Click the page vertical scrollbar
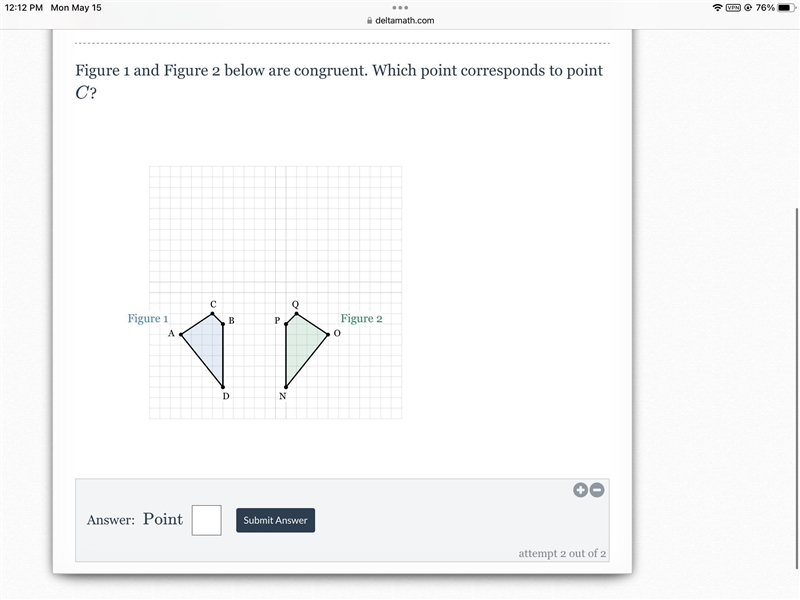Image resolution: width=800 pixels, height=600 pixels. pyautogui.click(x=797, y=388)
